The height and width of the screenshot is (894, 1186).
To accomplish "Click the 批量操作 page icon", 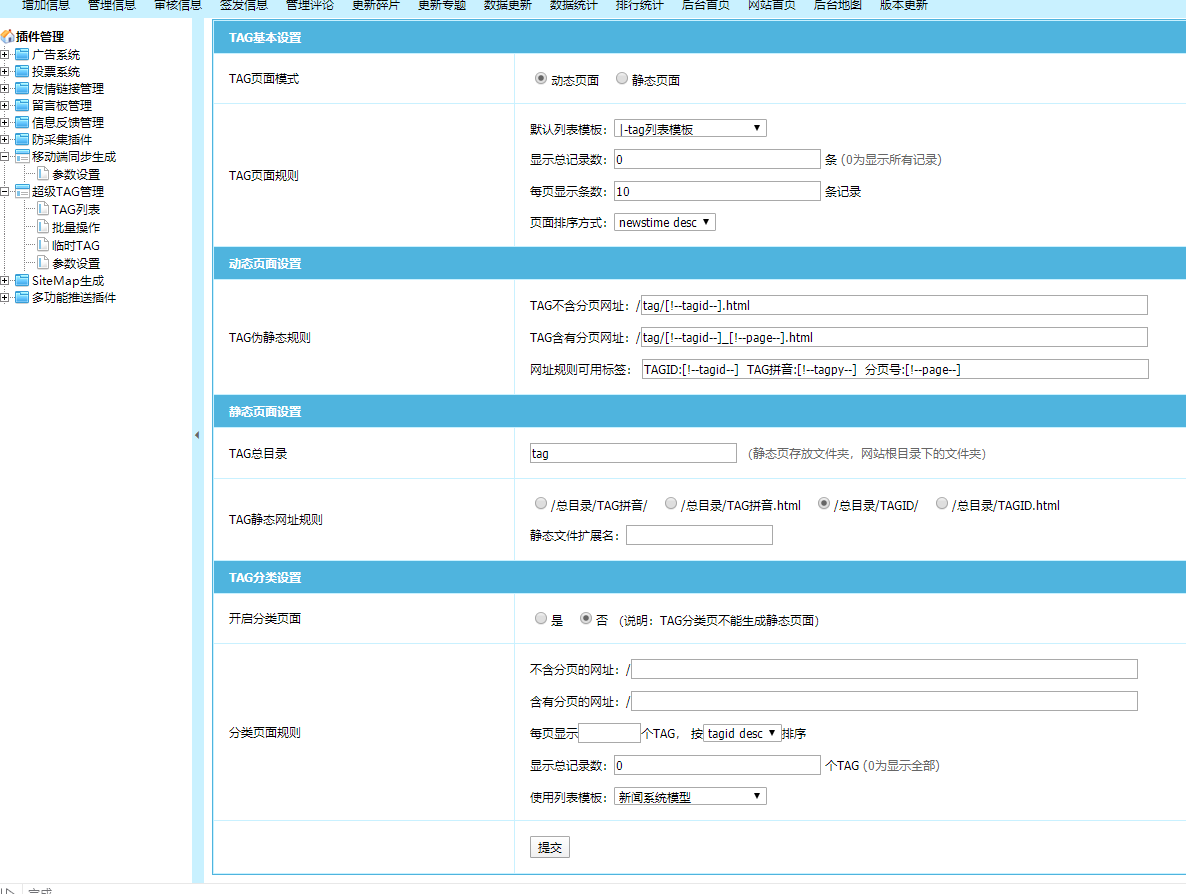I will pyautogui.click(x=43, y=227).
